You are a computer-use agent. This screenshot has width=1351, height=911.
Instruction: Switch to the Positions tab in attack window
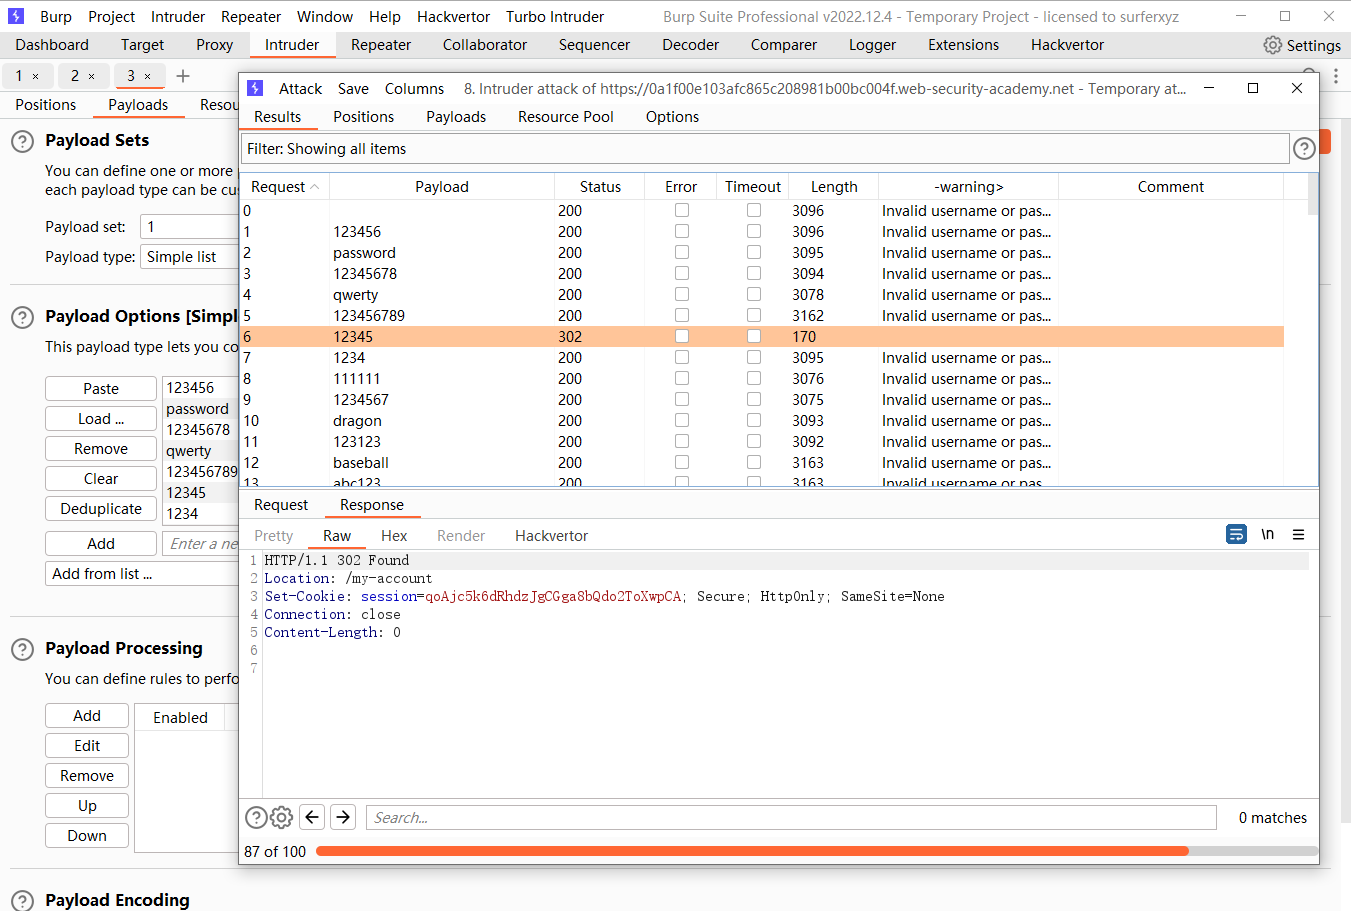point(363,116)
